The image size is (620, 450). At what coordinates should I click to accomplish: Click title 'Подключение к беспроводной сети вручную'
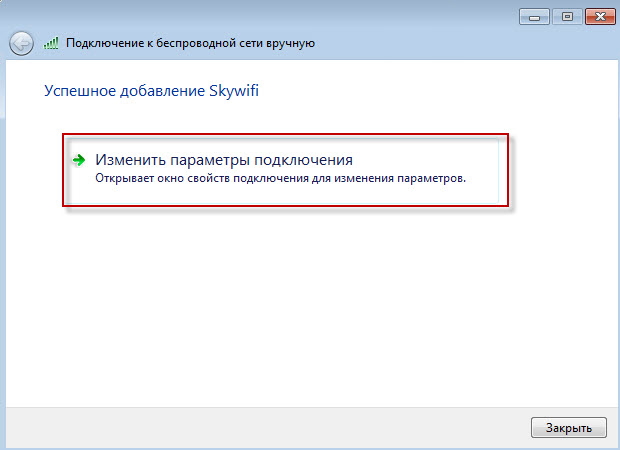[190, 43]
